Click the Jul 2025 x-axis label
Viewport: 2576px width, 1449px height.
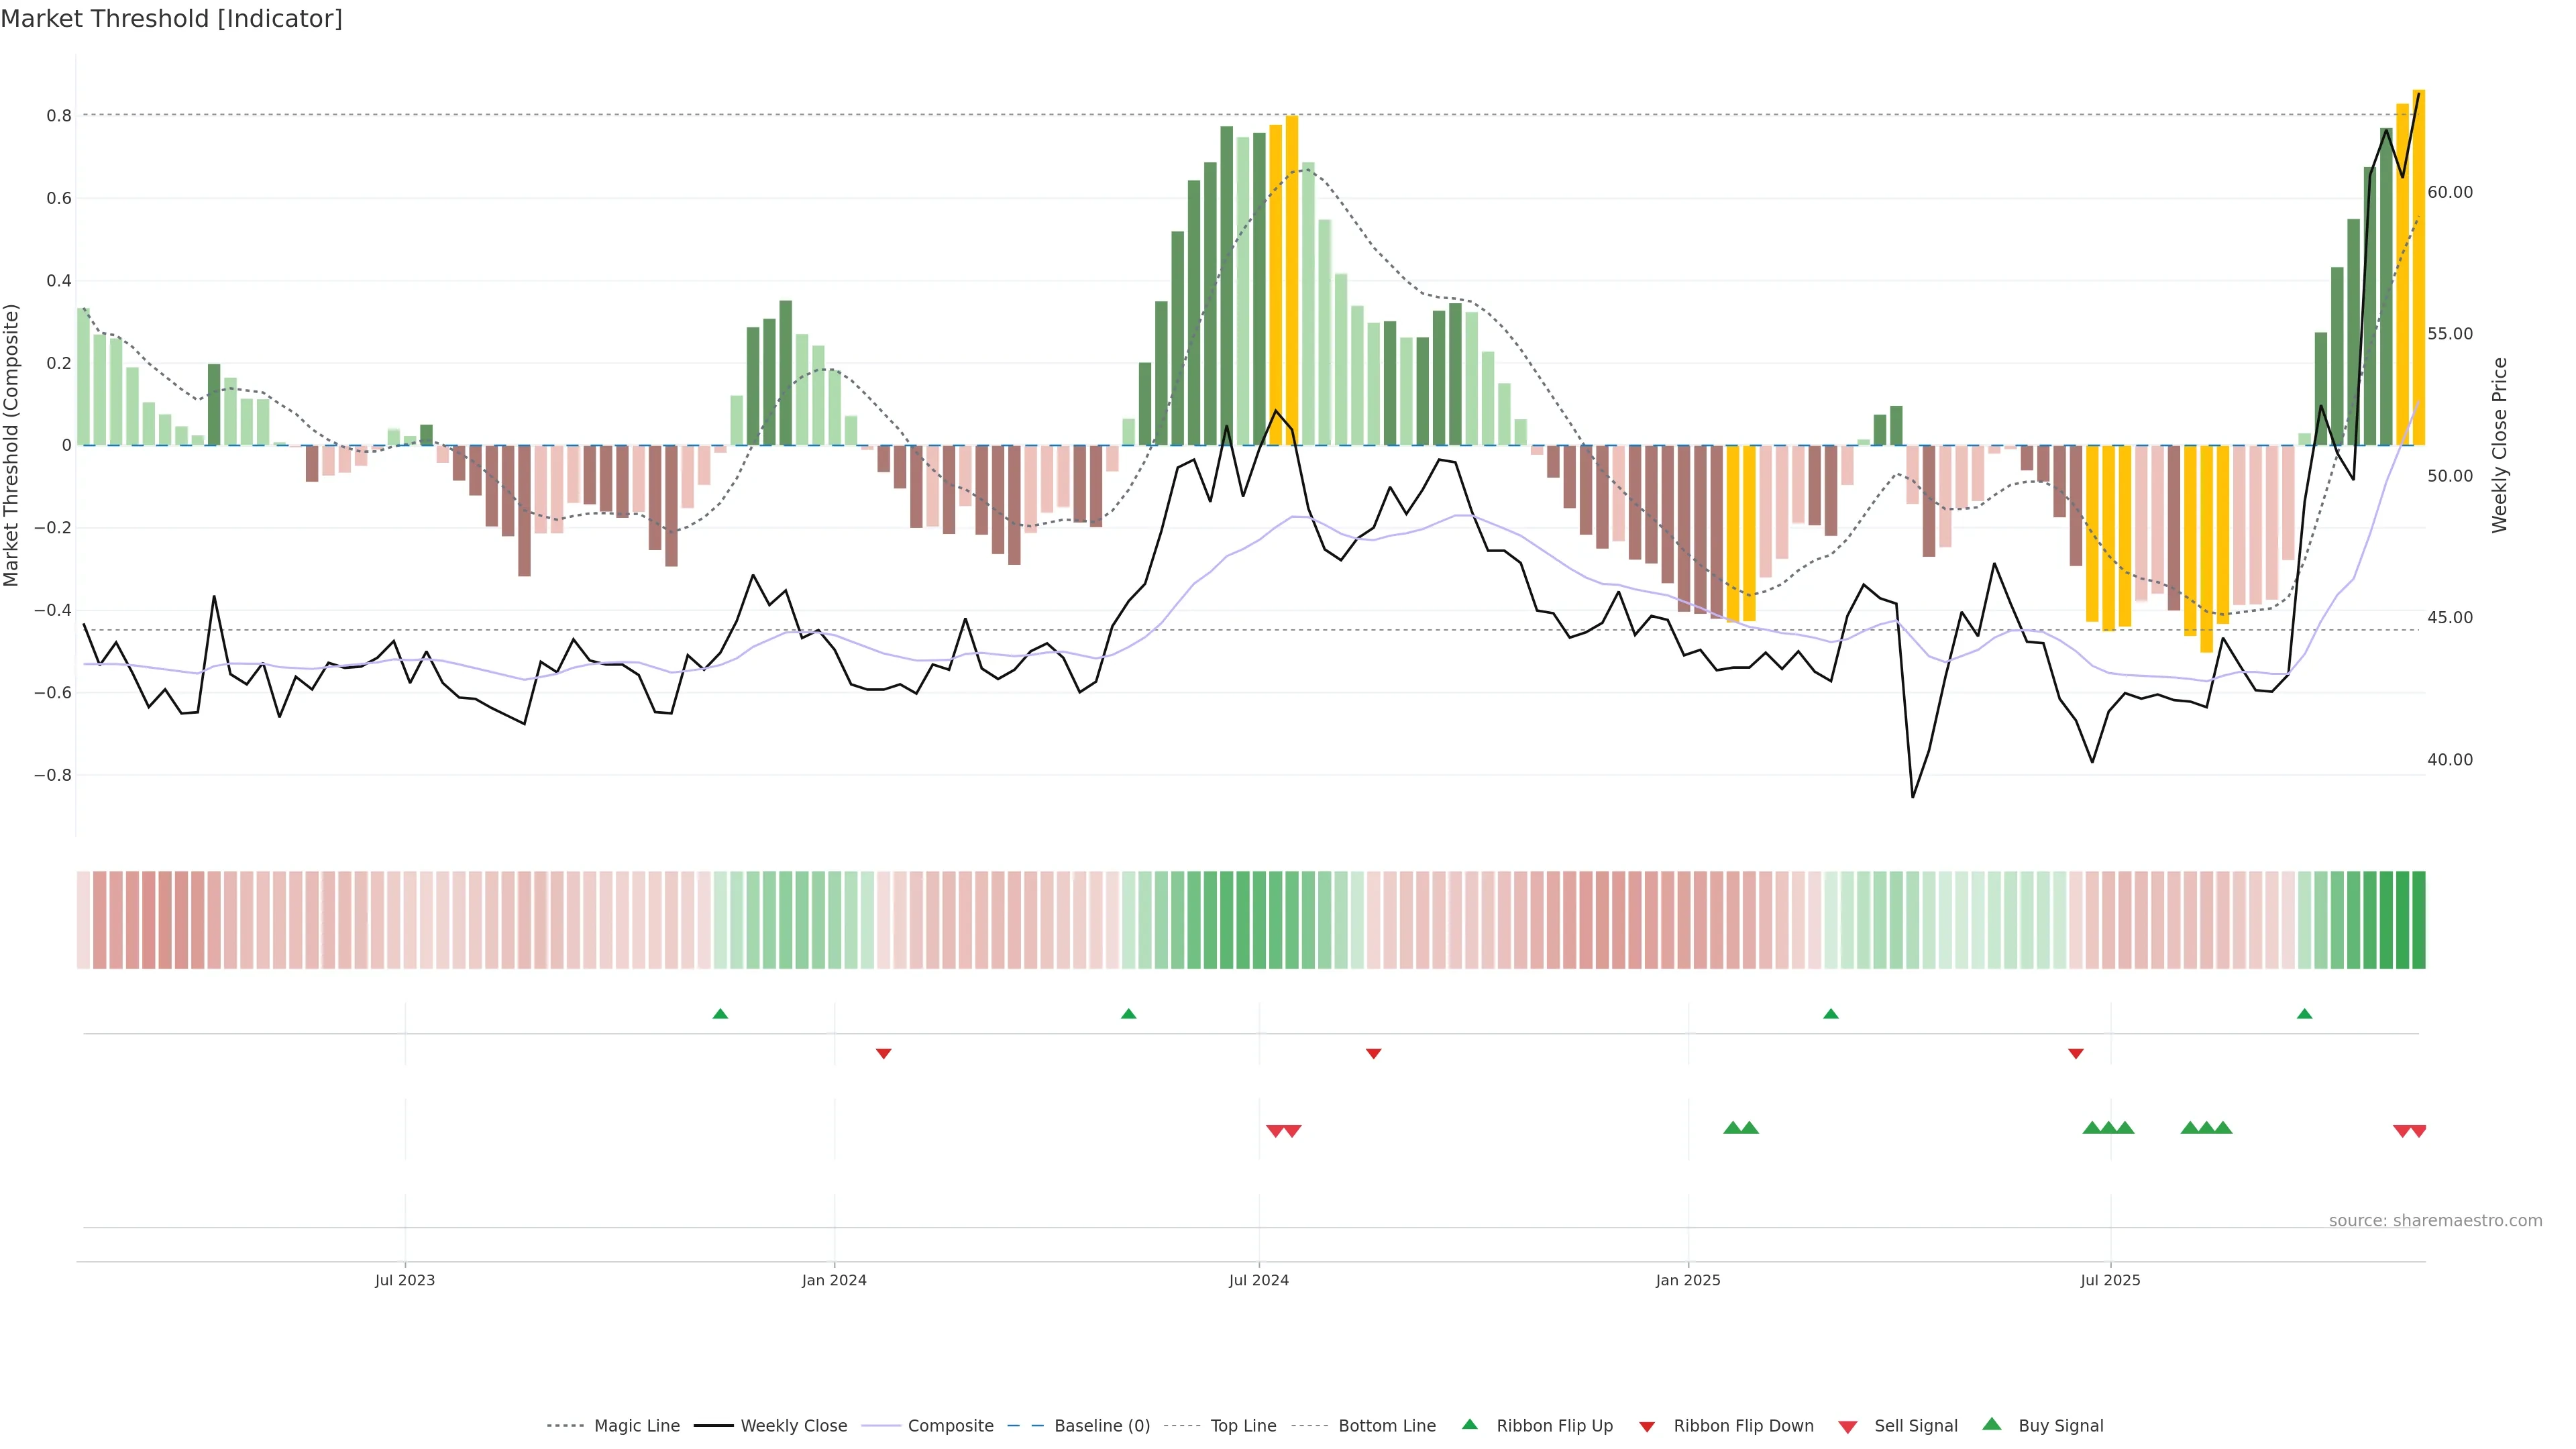point(2110,1280)
